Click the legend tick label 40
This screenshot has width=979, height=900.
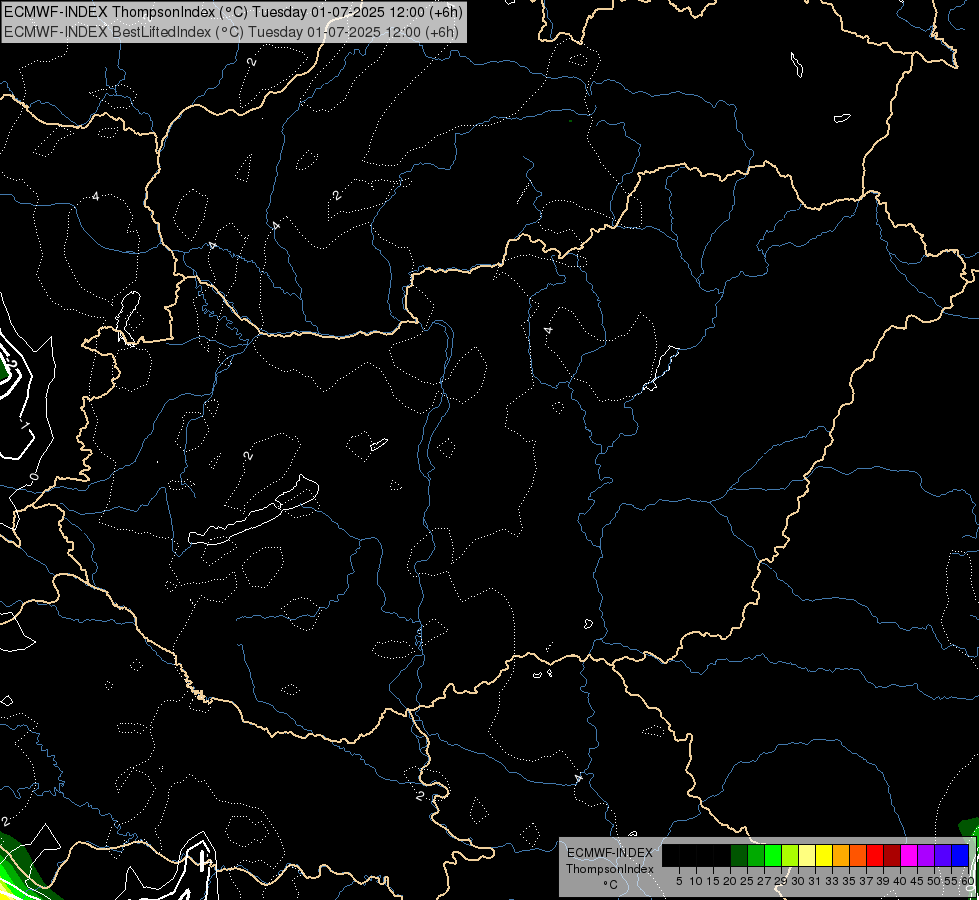[900, 881]
